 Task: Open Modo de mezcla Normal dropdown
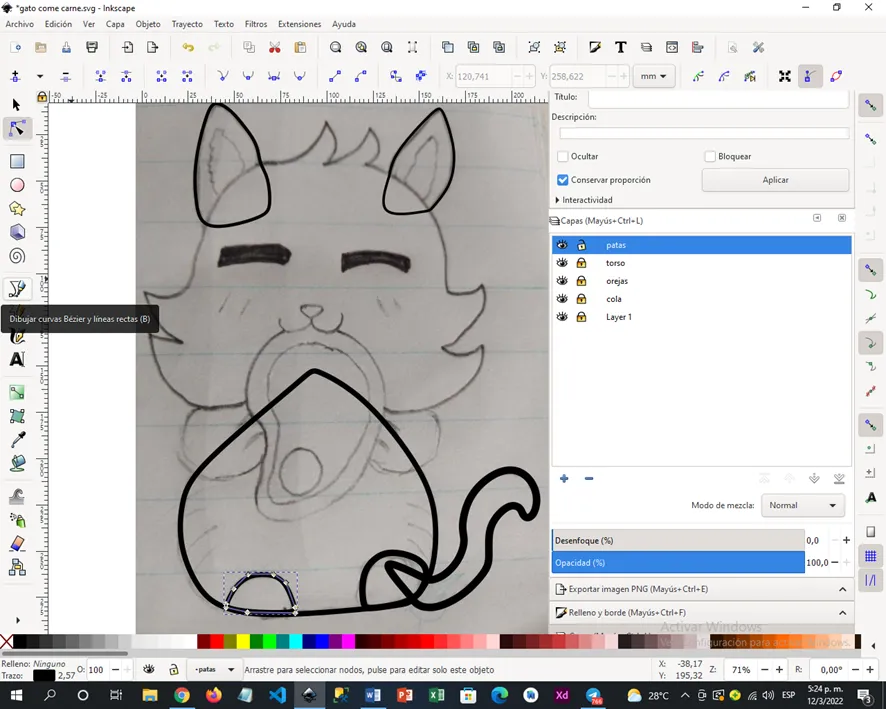pos(802,505)
